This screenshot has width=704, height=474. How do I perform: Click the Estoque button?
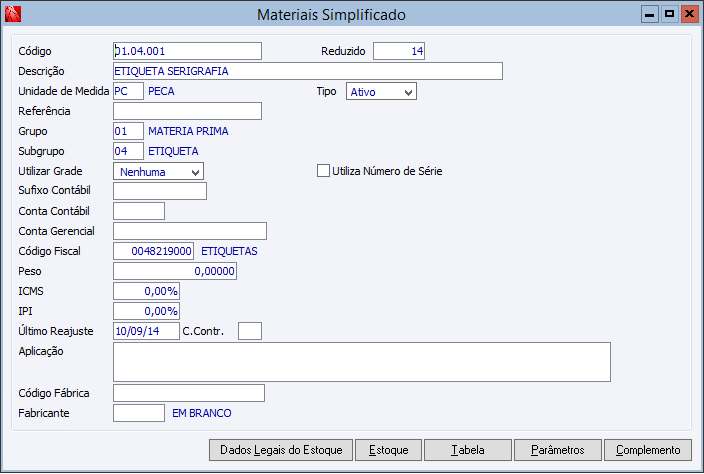coord(388,450)
